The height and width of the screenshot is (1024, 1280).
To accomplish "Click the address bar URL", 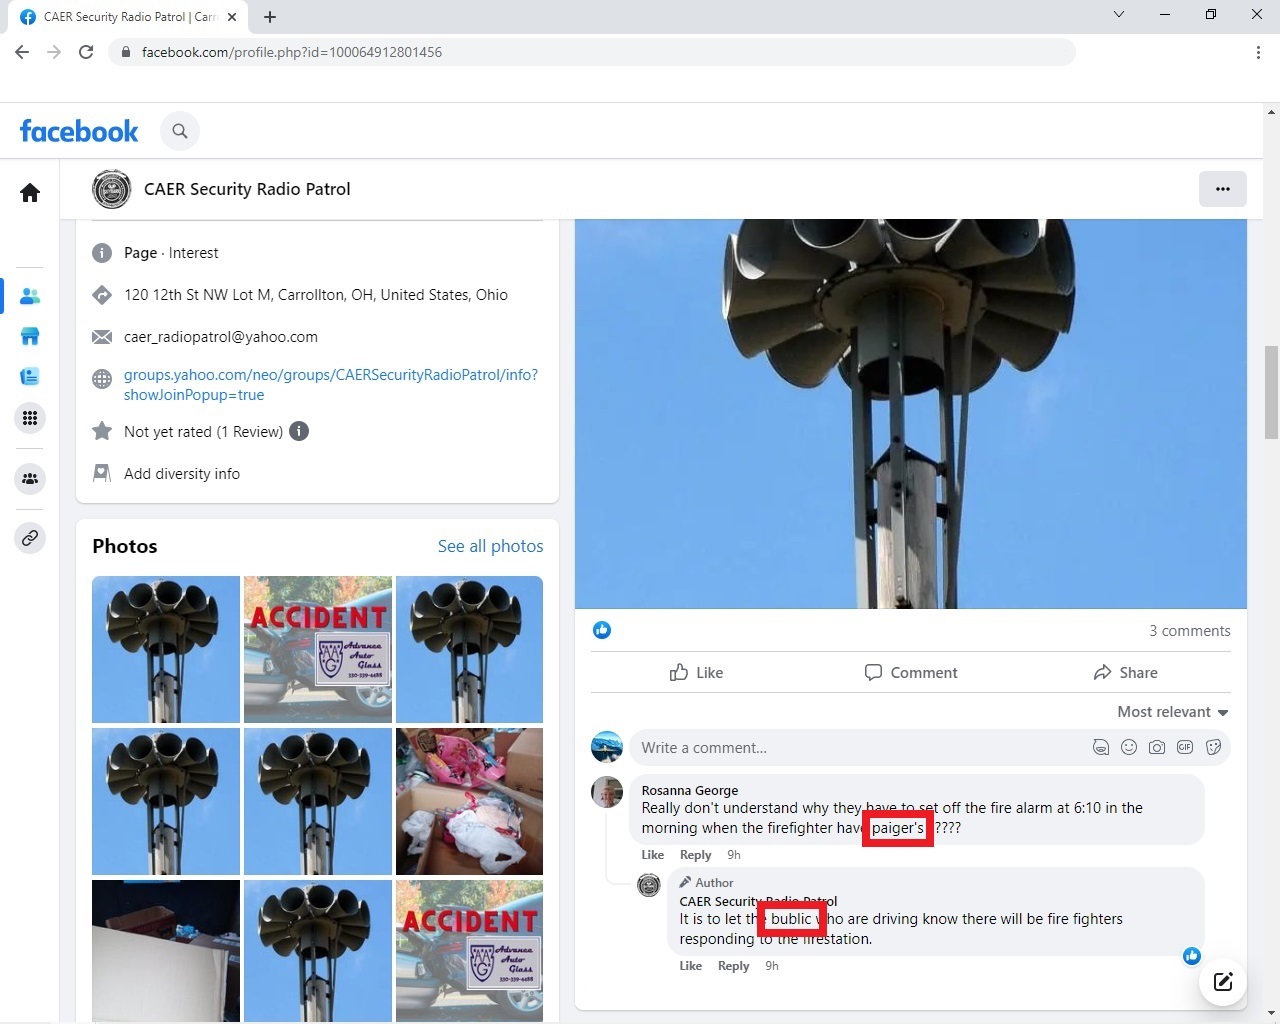I will (x=292, y=52).
